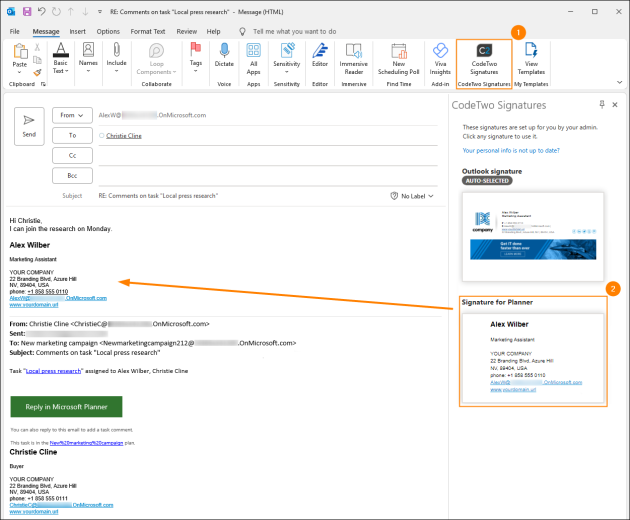Expand the Clipboard dialog launcher
The width and height of the screenshot is (630, 520).
43,84
